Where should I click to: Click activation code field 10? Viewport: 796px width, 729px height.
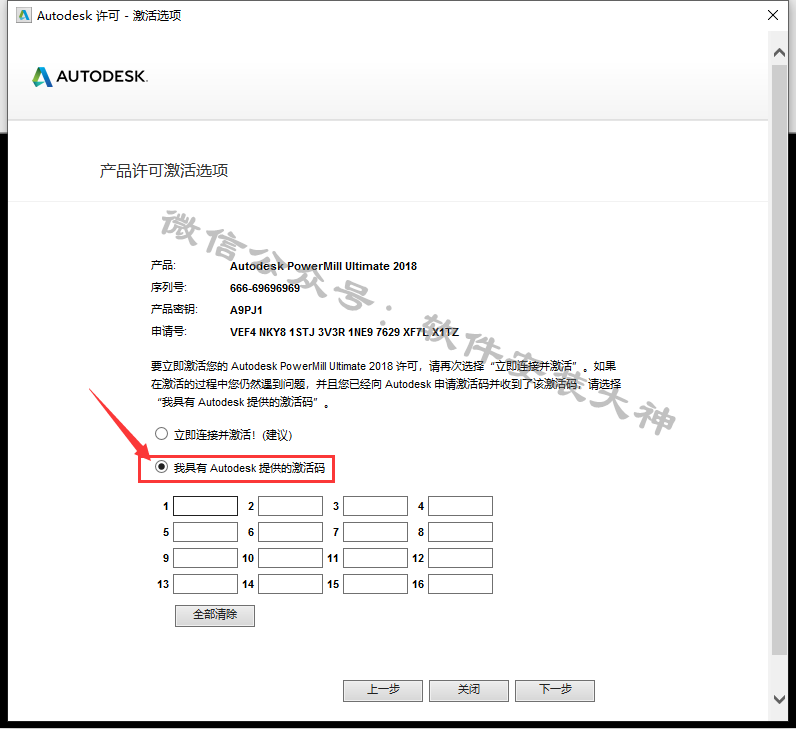pyautogui.click(x=290, y=558)
